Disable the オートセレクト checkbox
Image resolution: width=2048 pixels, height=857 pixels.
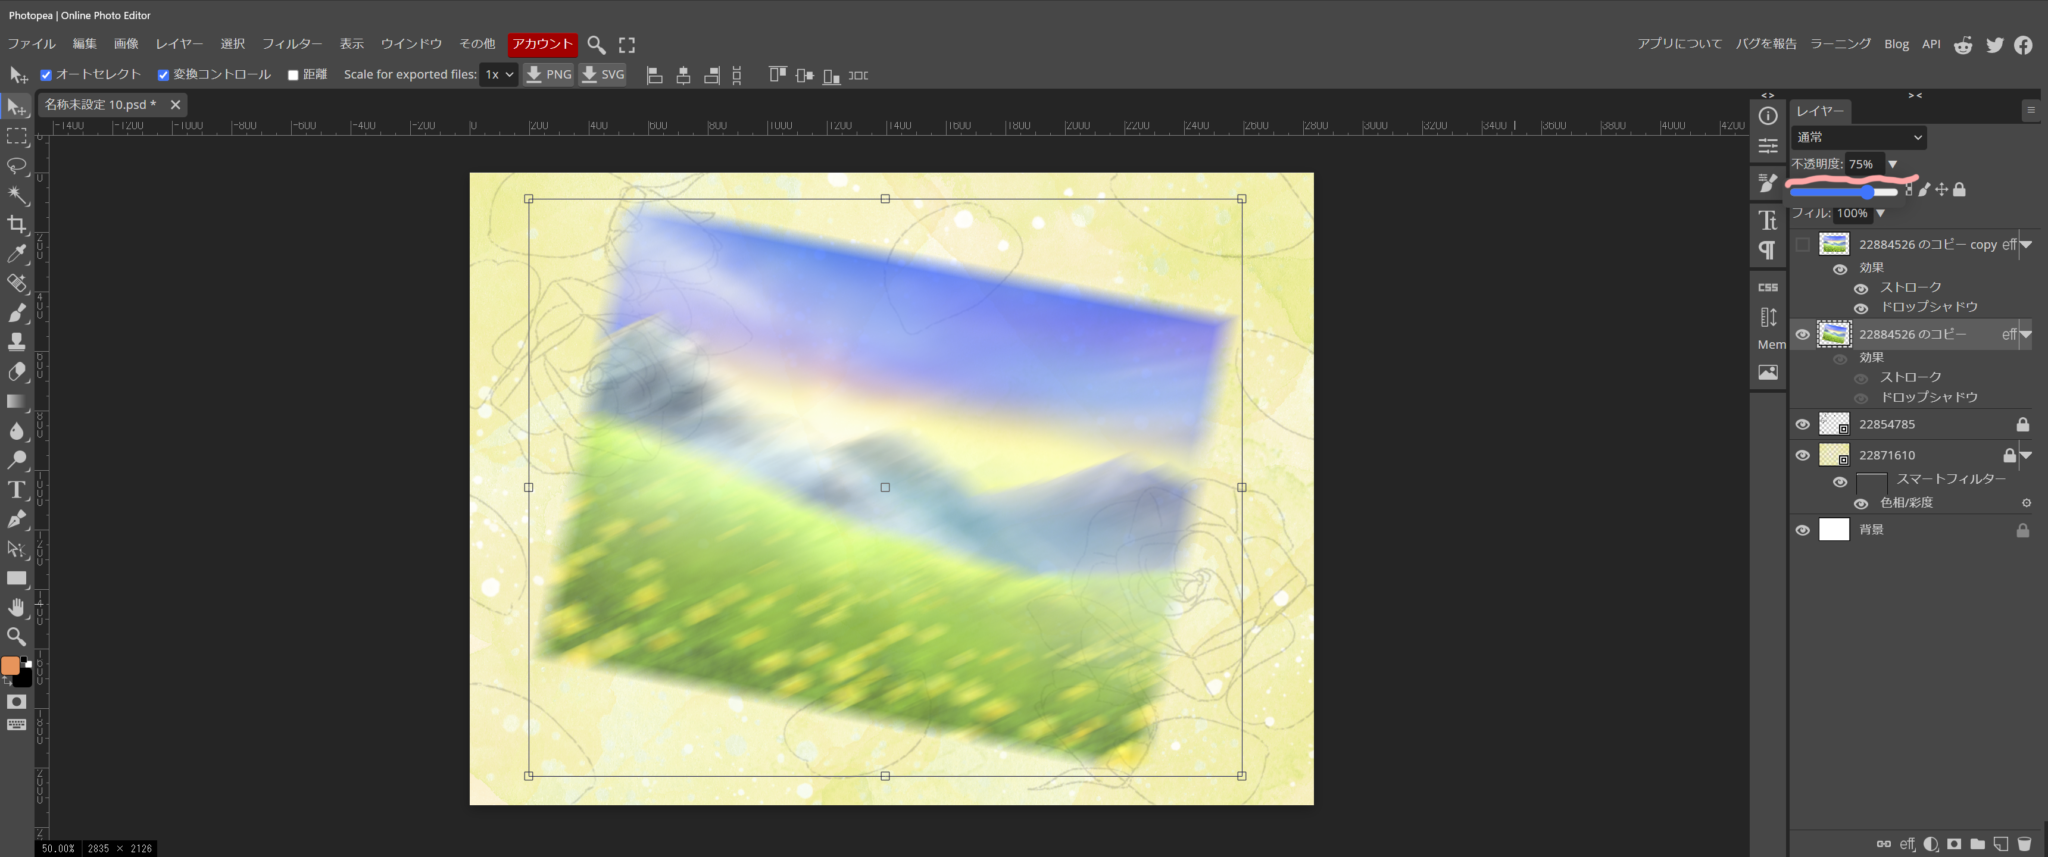[x=46, y=75]
